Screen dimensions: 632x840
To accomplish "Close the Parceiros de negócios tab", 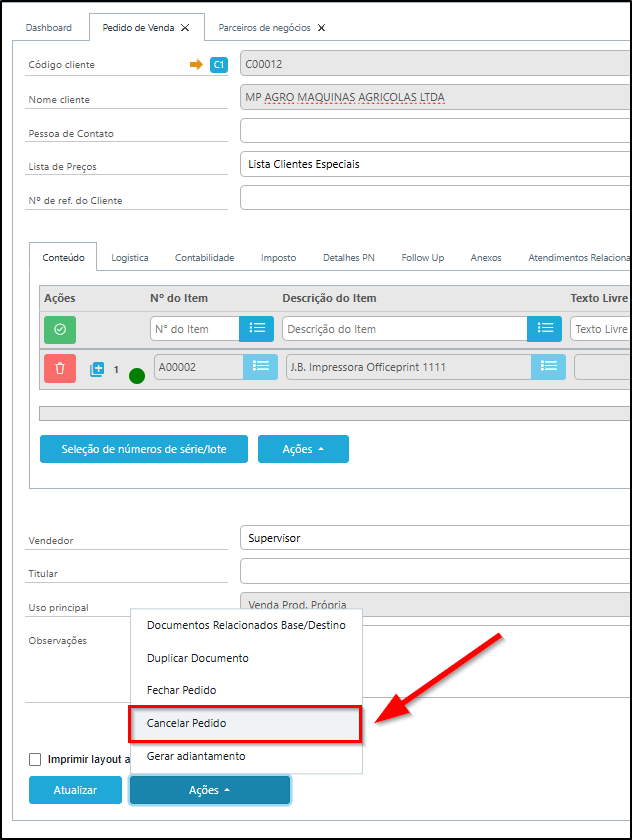I will click(x=321, y=28).
